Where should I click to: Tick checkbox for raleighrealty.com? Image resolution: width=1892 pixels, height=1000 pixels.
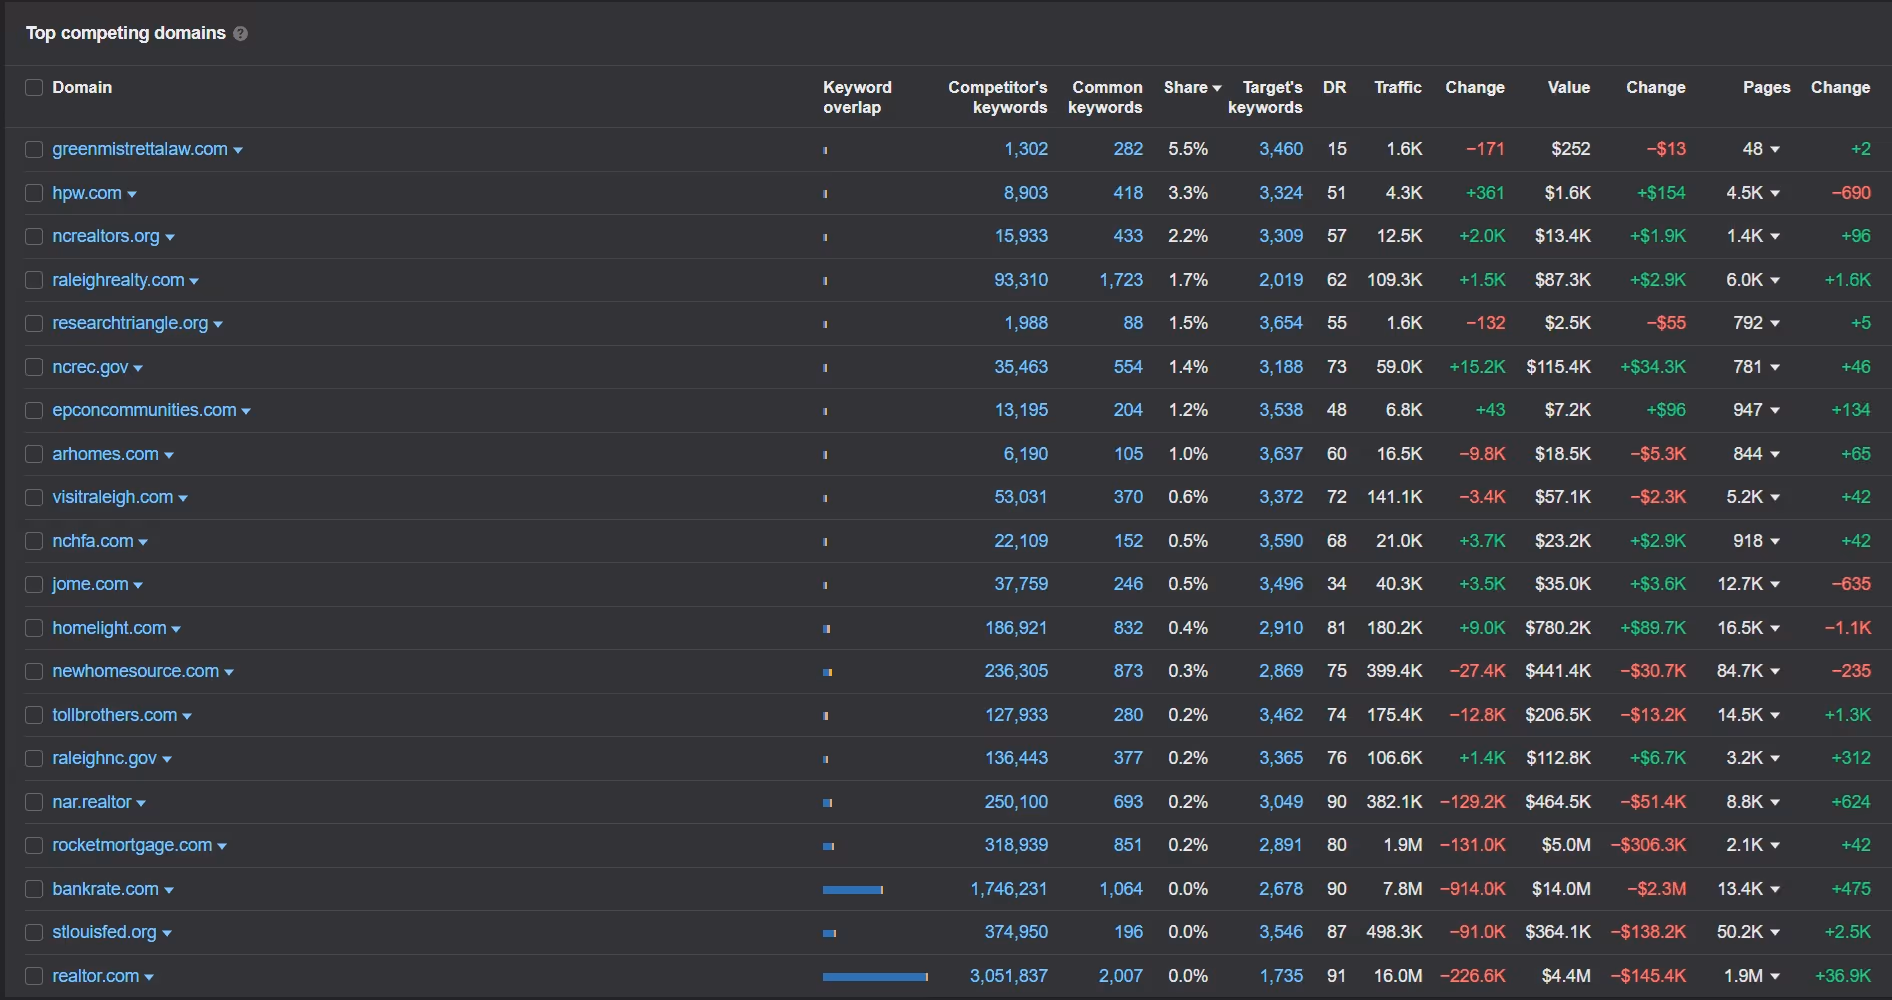point(34,280)
